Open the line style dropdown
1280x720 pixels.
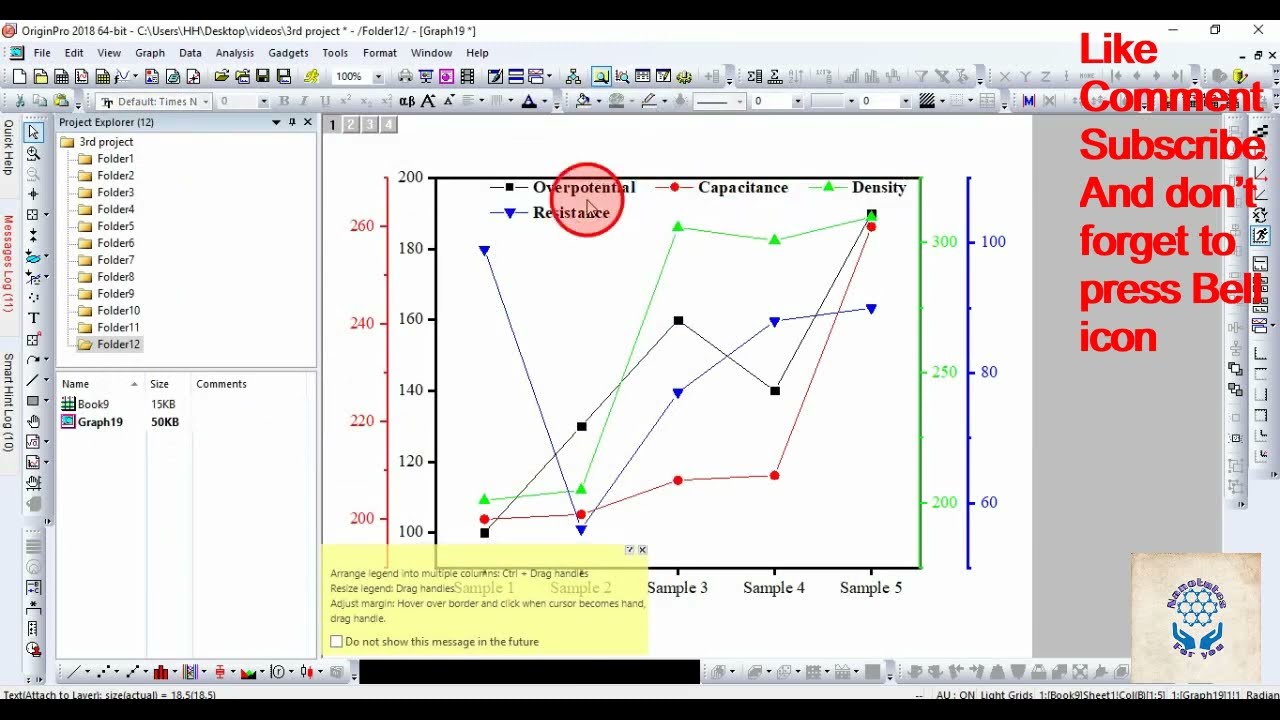click(x=740, y=101)
